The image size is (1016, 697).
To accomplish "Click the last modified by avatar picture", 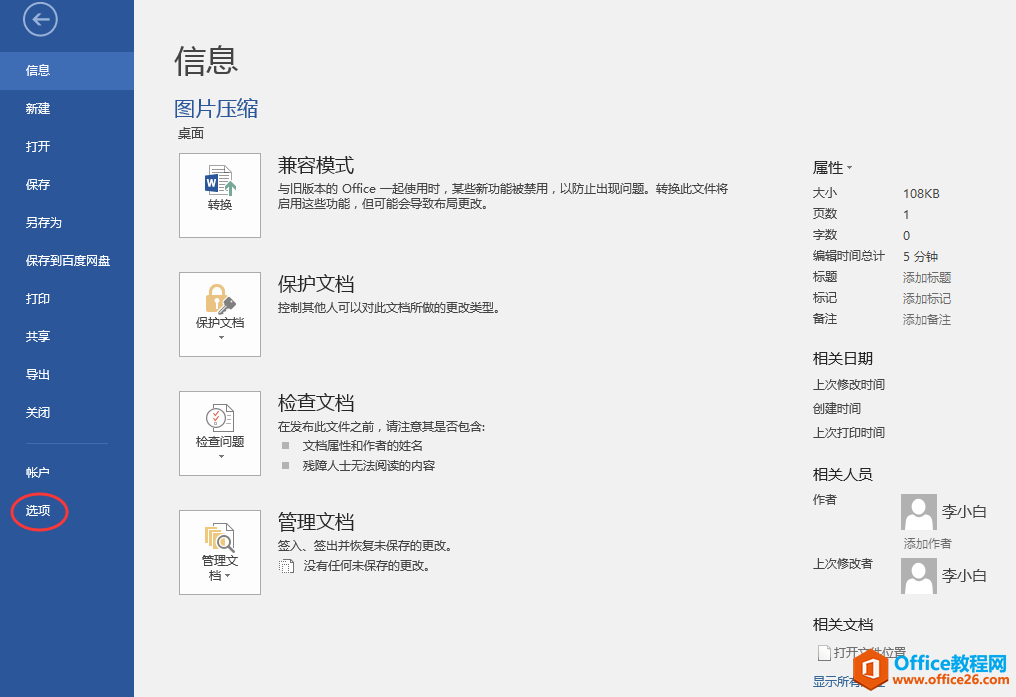I will 919,575.
